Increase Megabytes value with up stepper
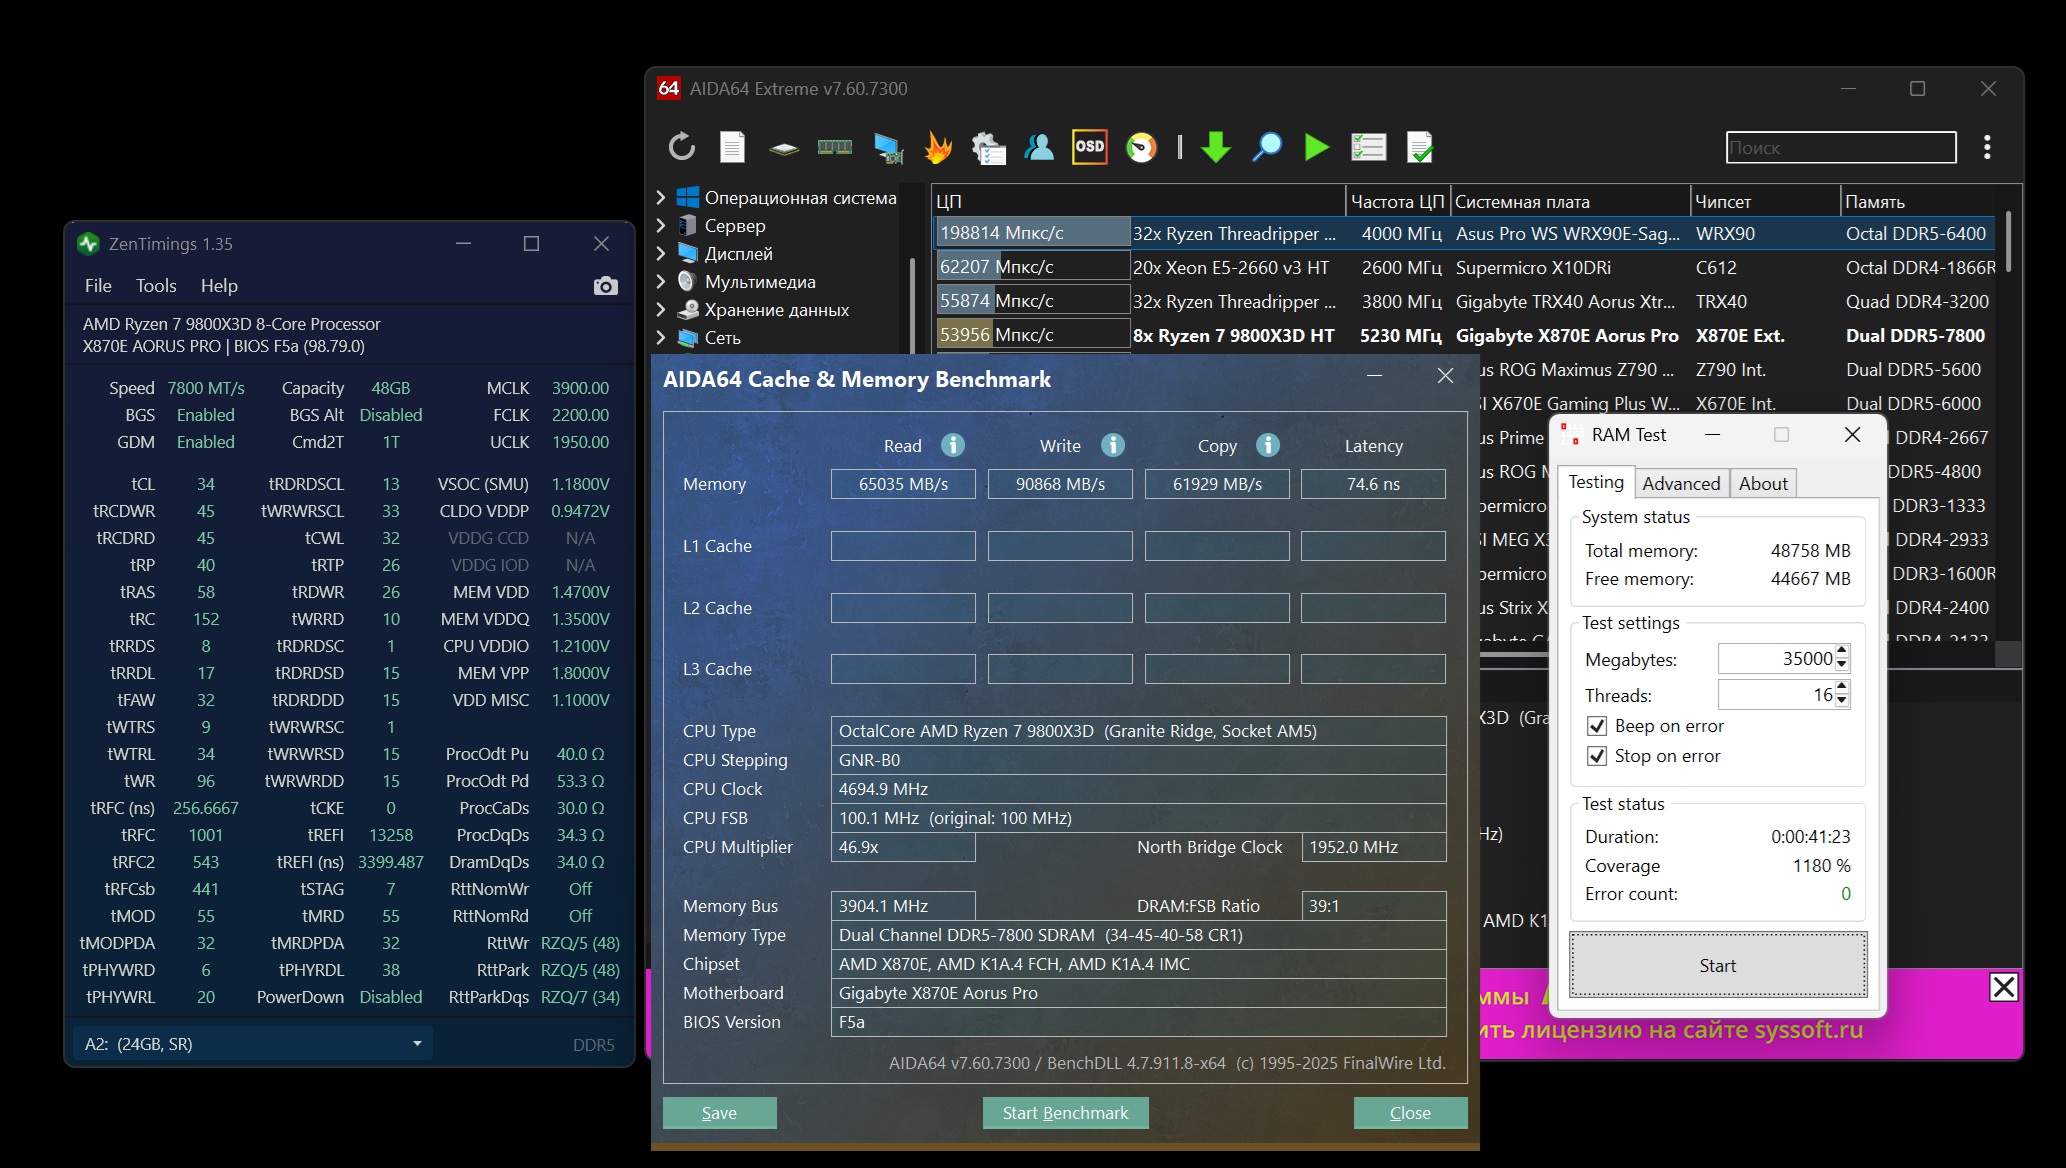This screenshot has width=2066, height=1168. pos(1842,651)
